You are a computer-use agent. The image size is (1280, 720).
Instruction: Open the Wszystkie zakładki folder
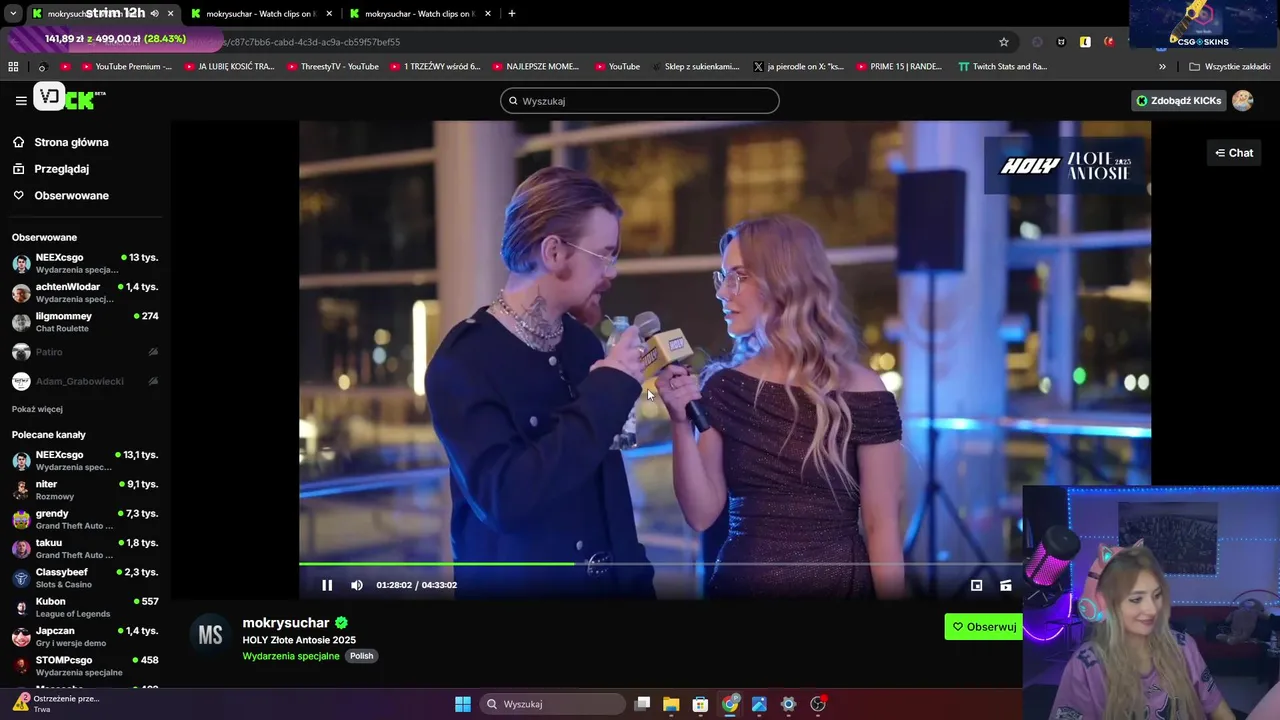[1230, 67]
